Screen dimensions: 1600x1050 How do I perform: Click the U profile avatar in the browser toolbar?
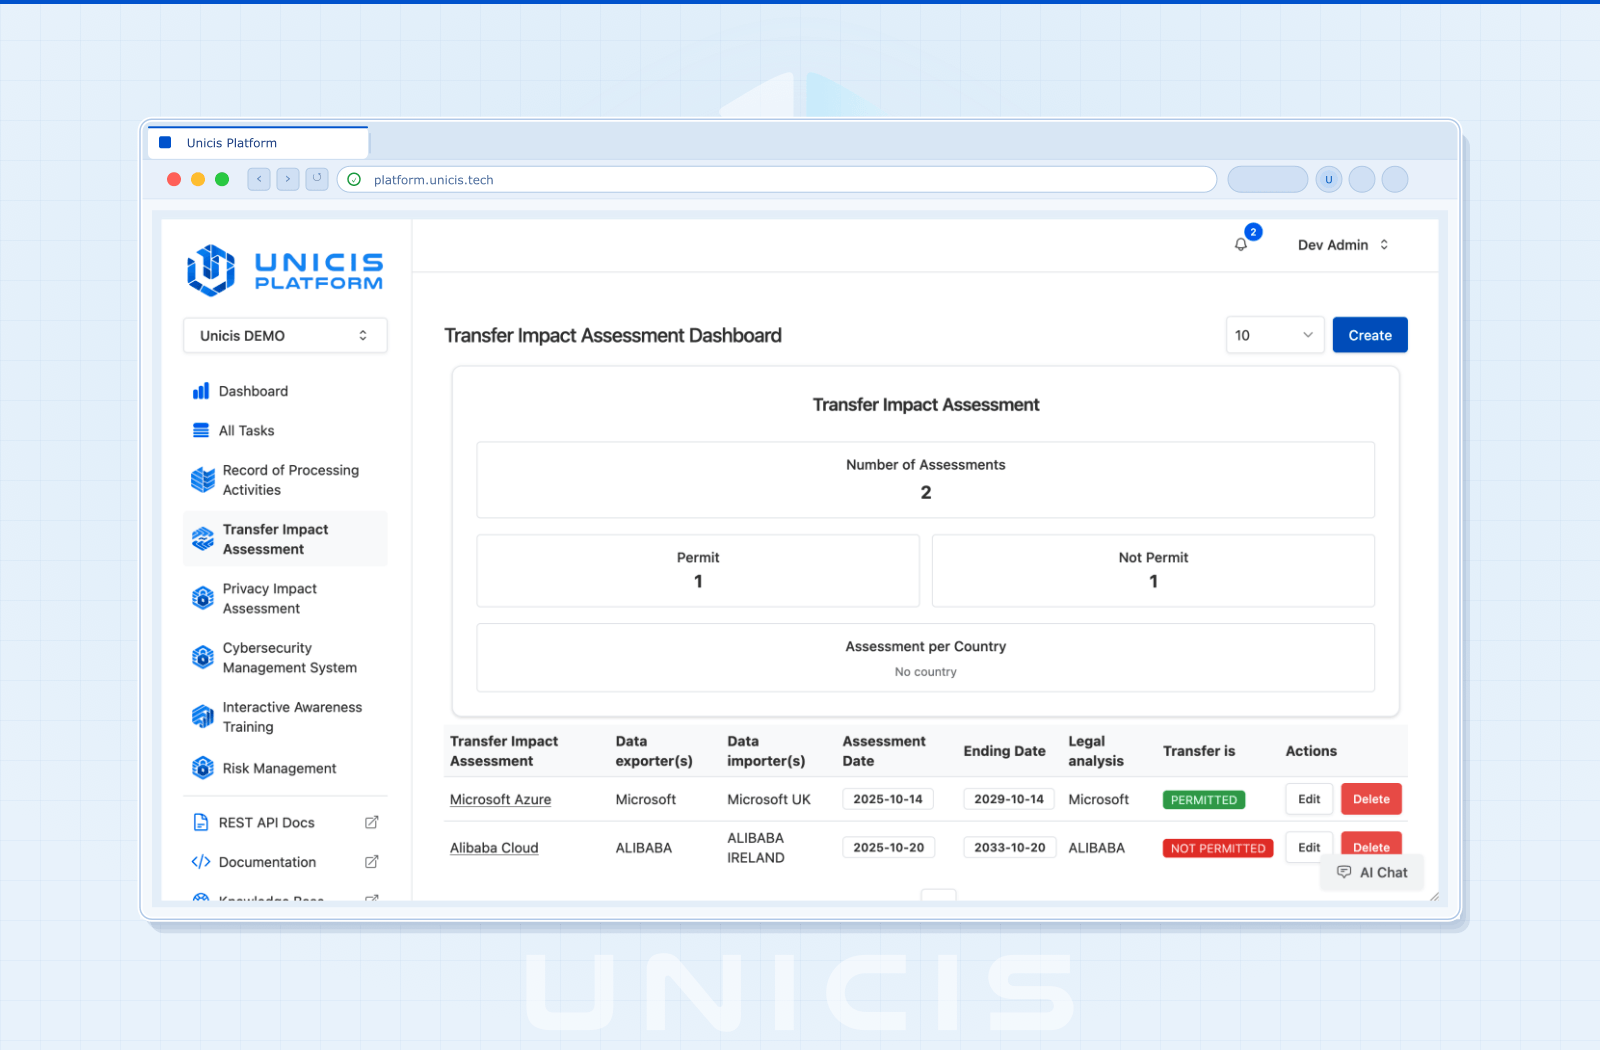click(x=1329, y=180)
